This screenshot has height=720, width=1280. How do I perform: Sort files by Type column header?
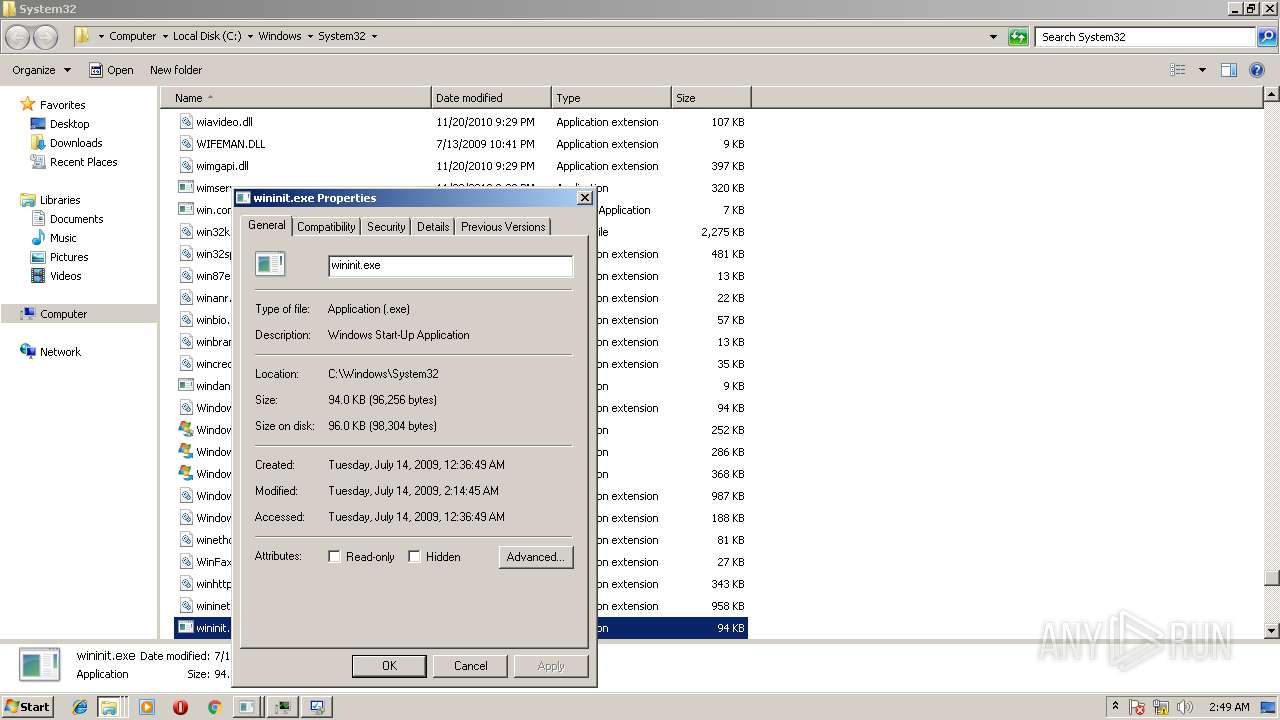pos(611,98)
